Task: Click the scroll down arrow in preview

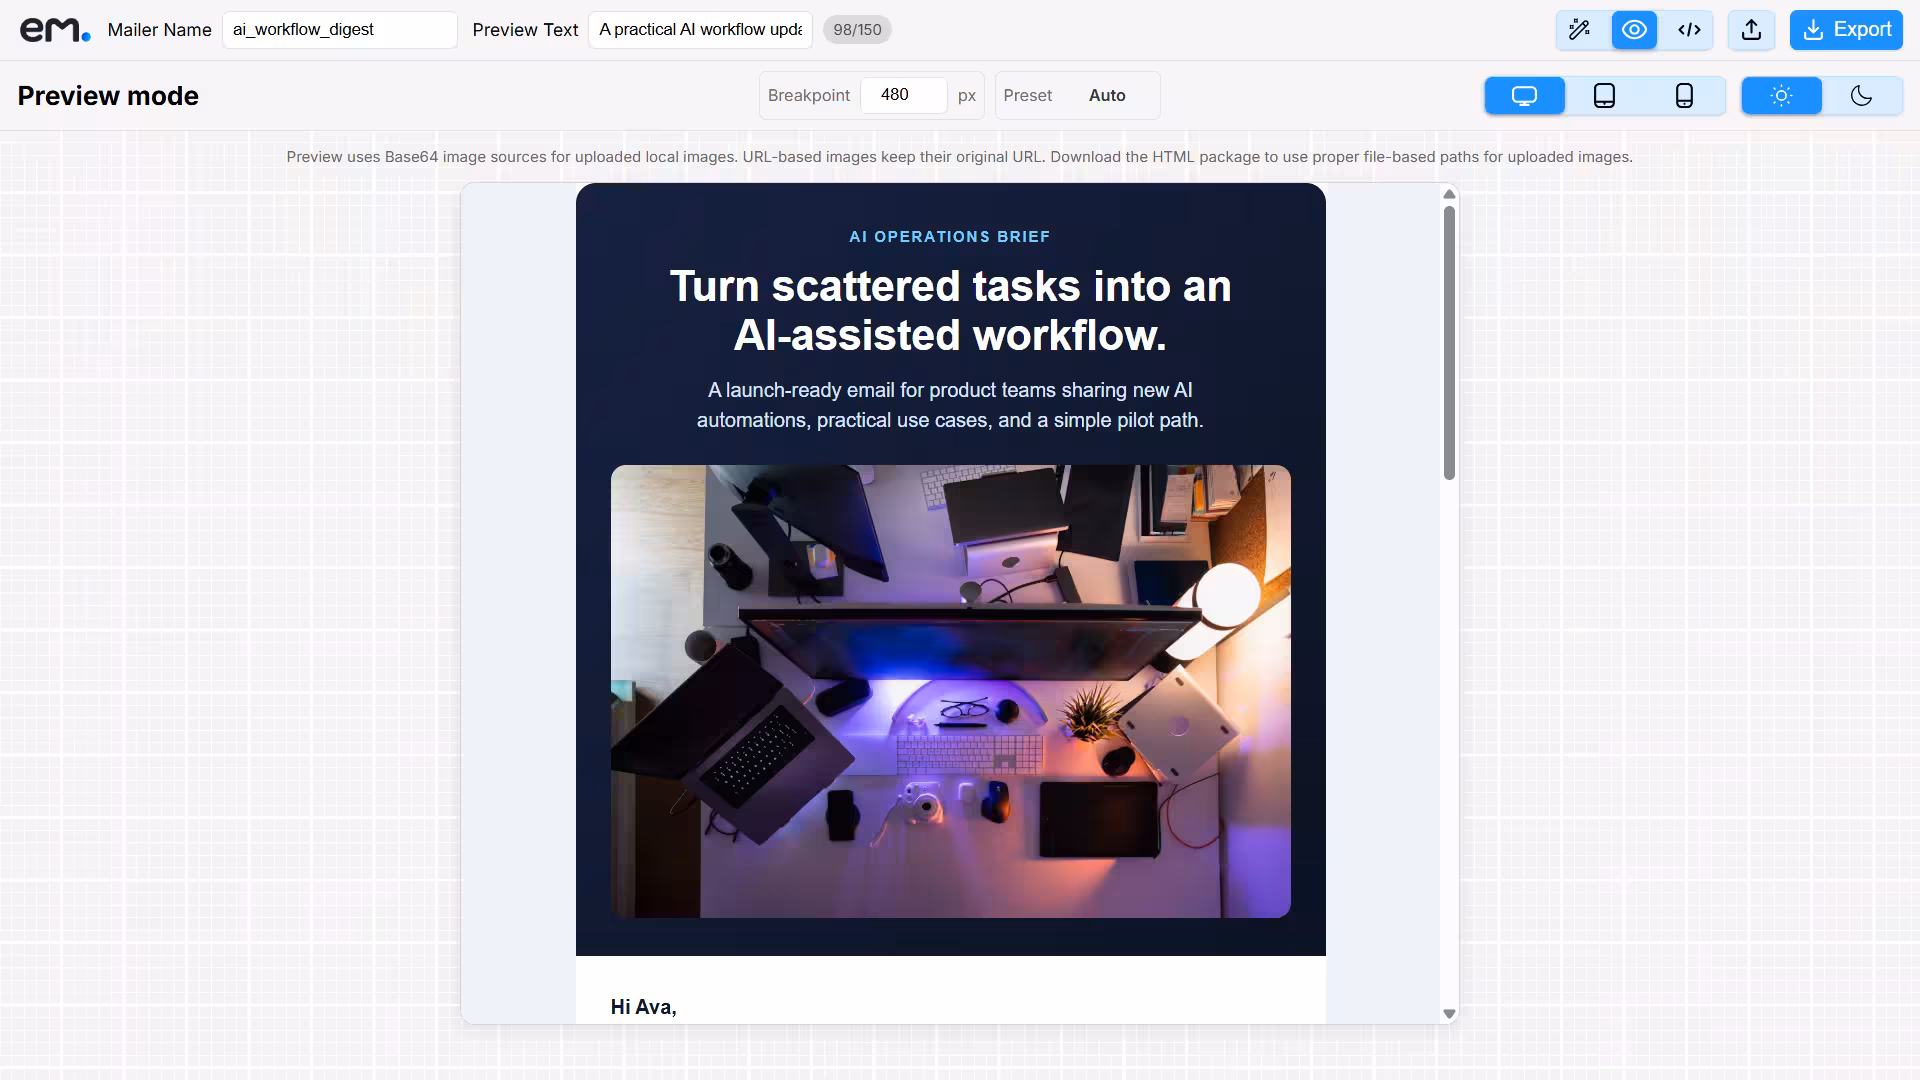Action: pyautogui.click(x=1449, y=1014)
